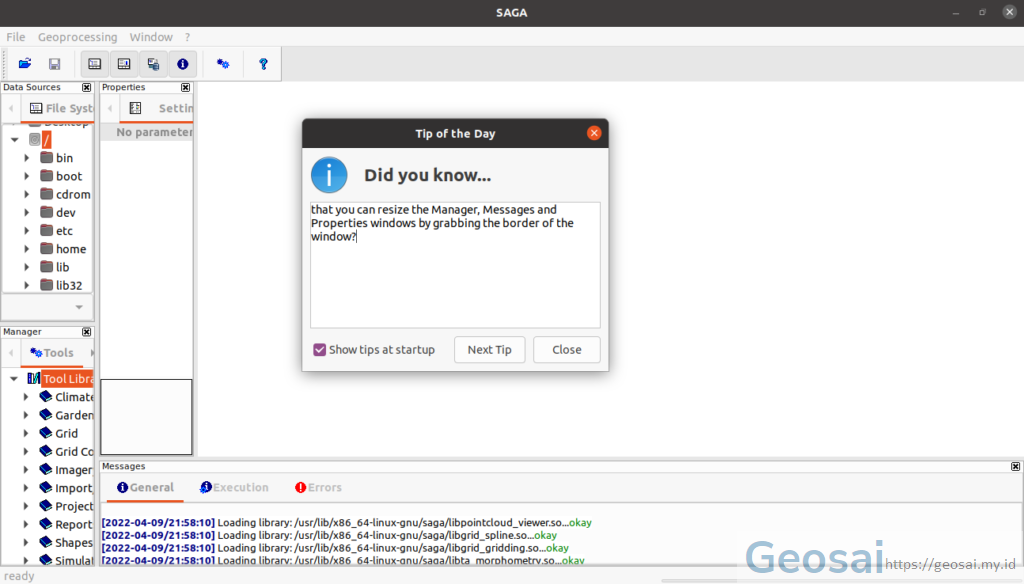1024x584 pixels.
Task: Click the Save toolbar icon
Action: click(x=54, y=63)
